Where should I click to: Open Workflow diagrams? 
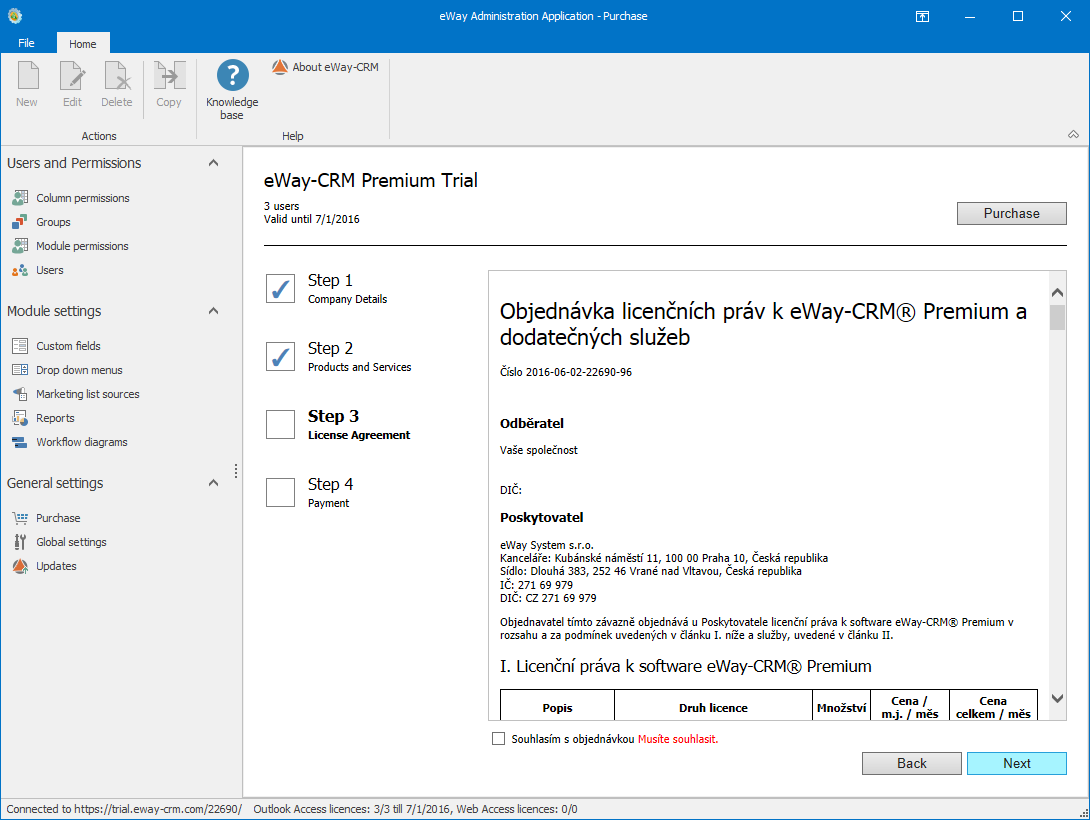point(70,442)
